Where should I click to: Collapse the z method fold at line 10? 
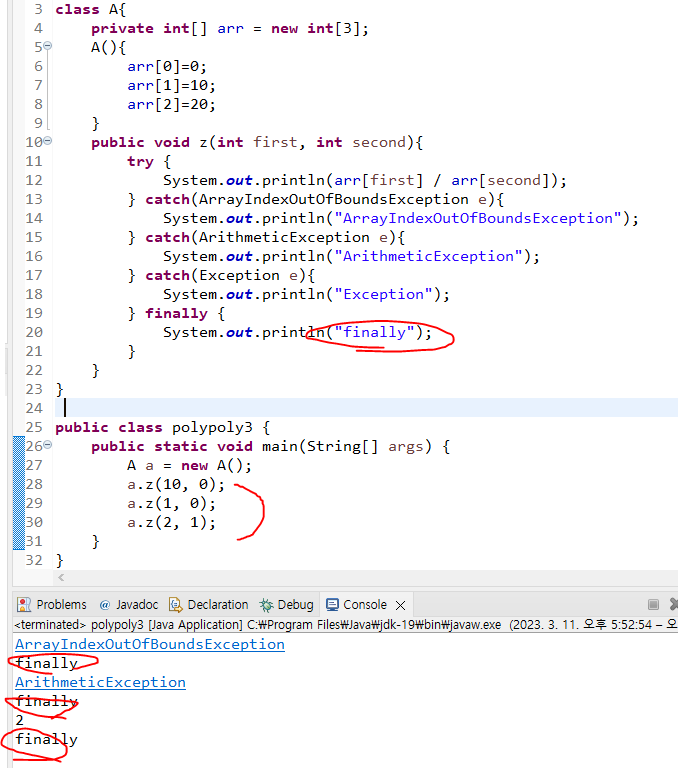click(x=48, y=141)
